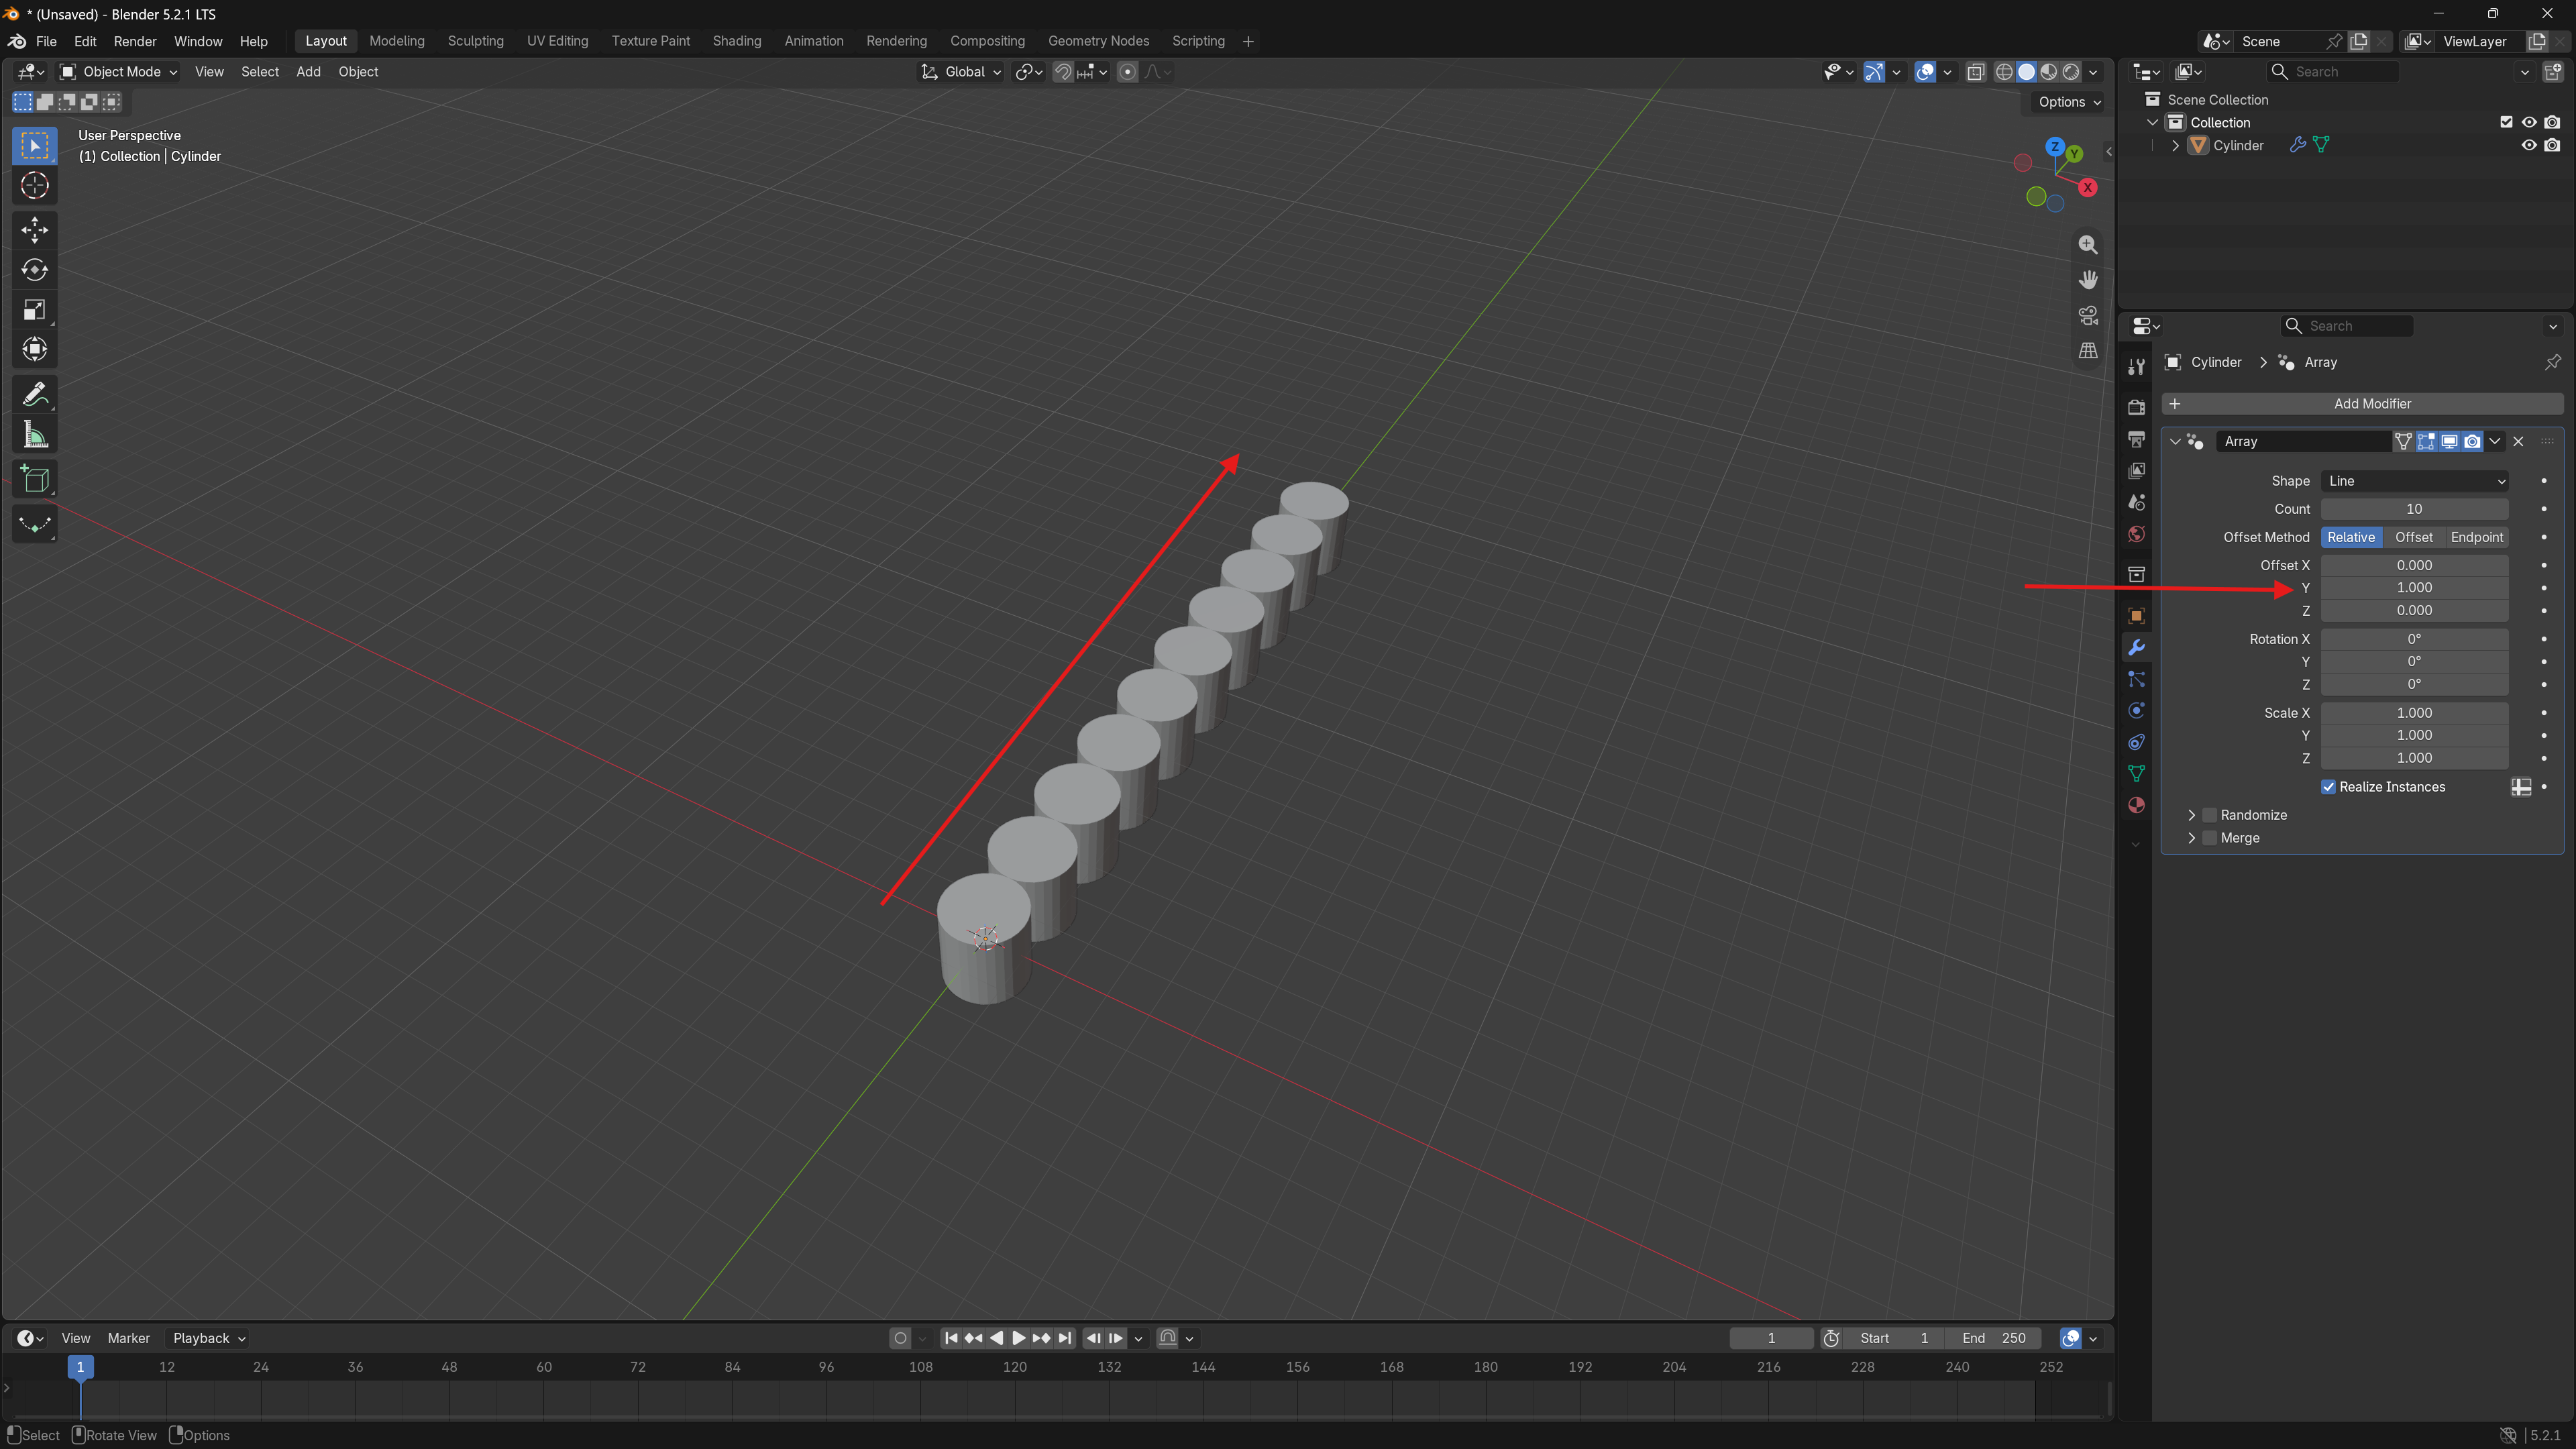
Task: Choose the Measure tool
Action: pyautogui.click(x=35, y=435)
